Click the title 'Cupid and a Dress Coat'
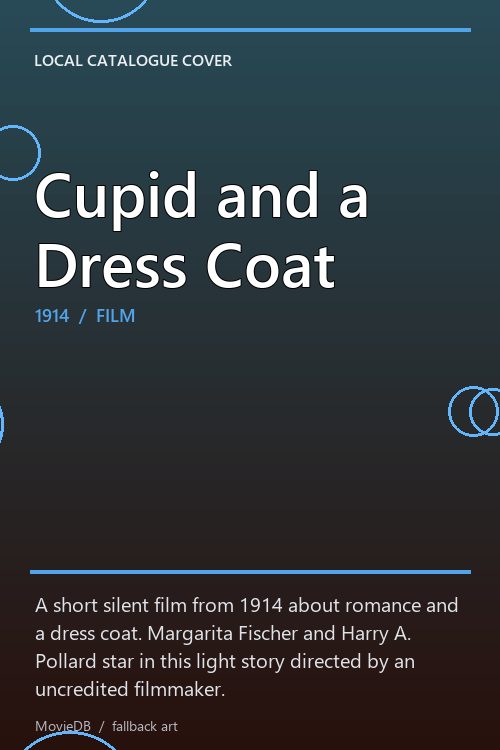Screen dimensions: 500x750 coord(201,230)
